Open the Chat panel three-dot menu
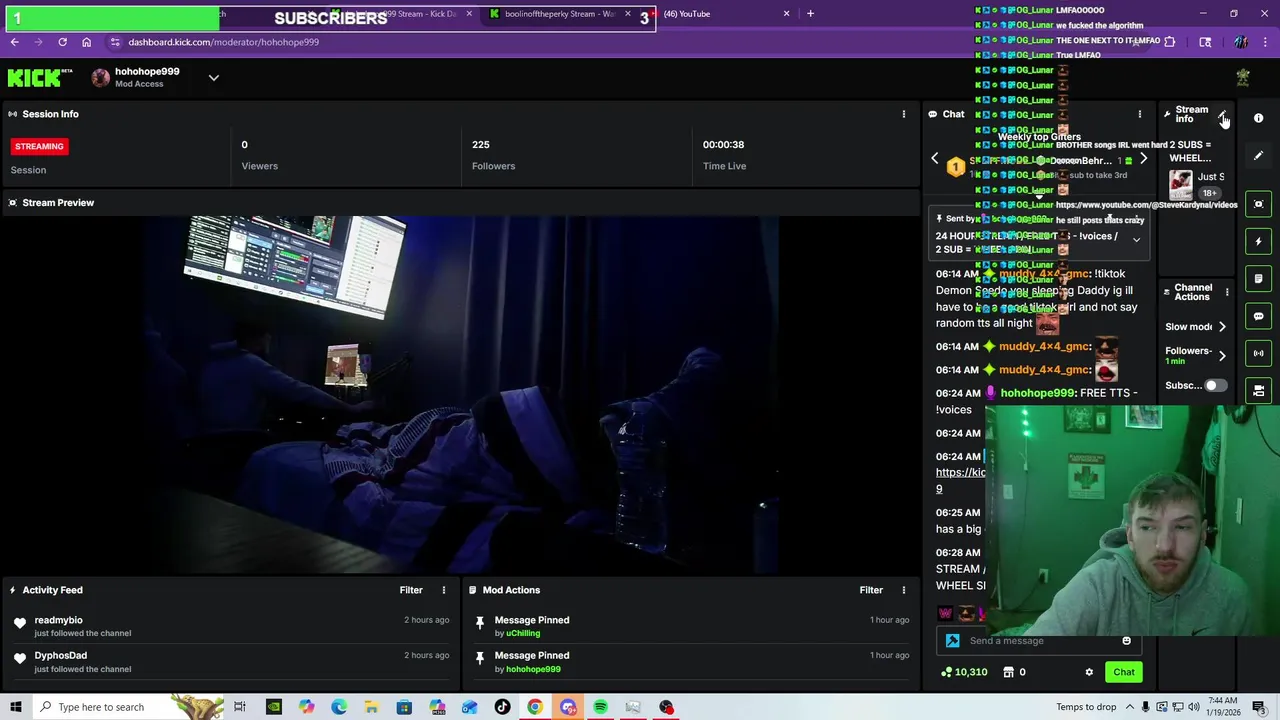The image size is (1280, 720). [1139, 114]
